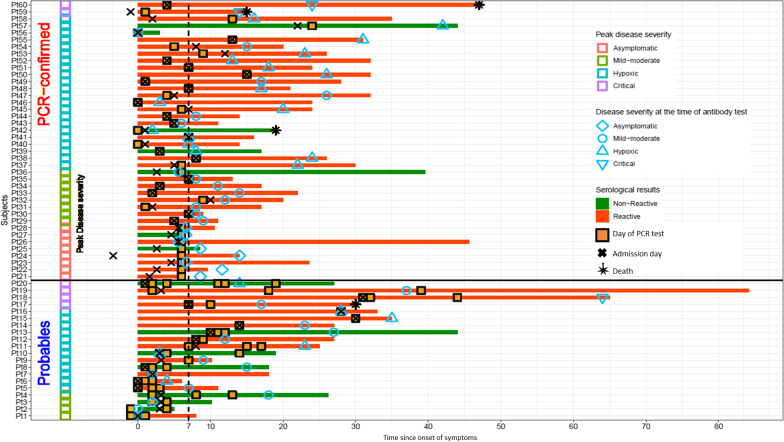Click the Time since onset of symptoms axis title

[430, 438]
